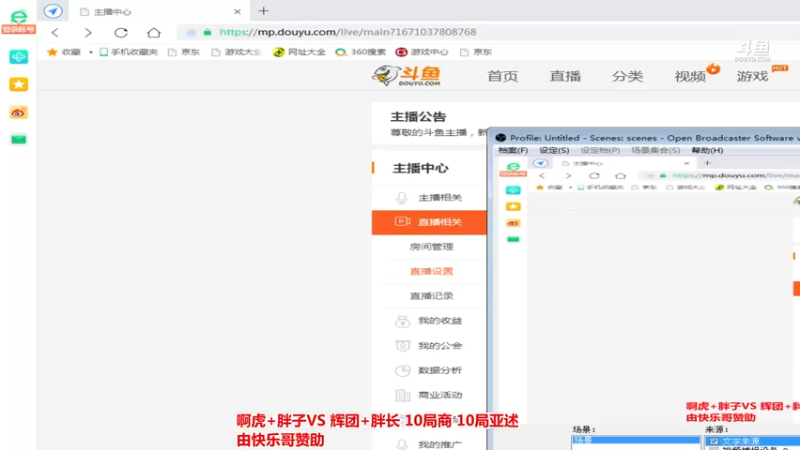The image size is (800, 450).
Task: Open the 京东 bookmark beside 手机收藏夹
Action: [184, 52]
